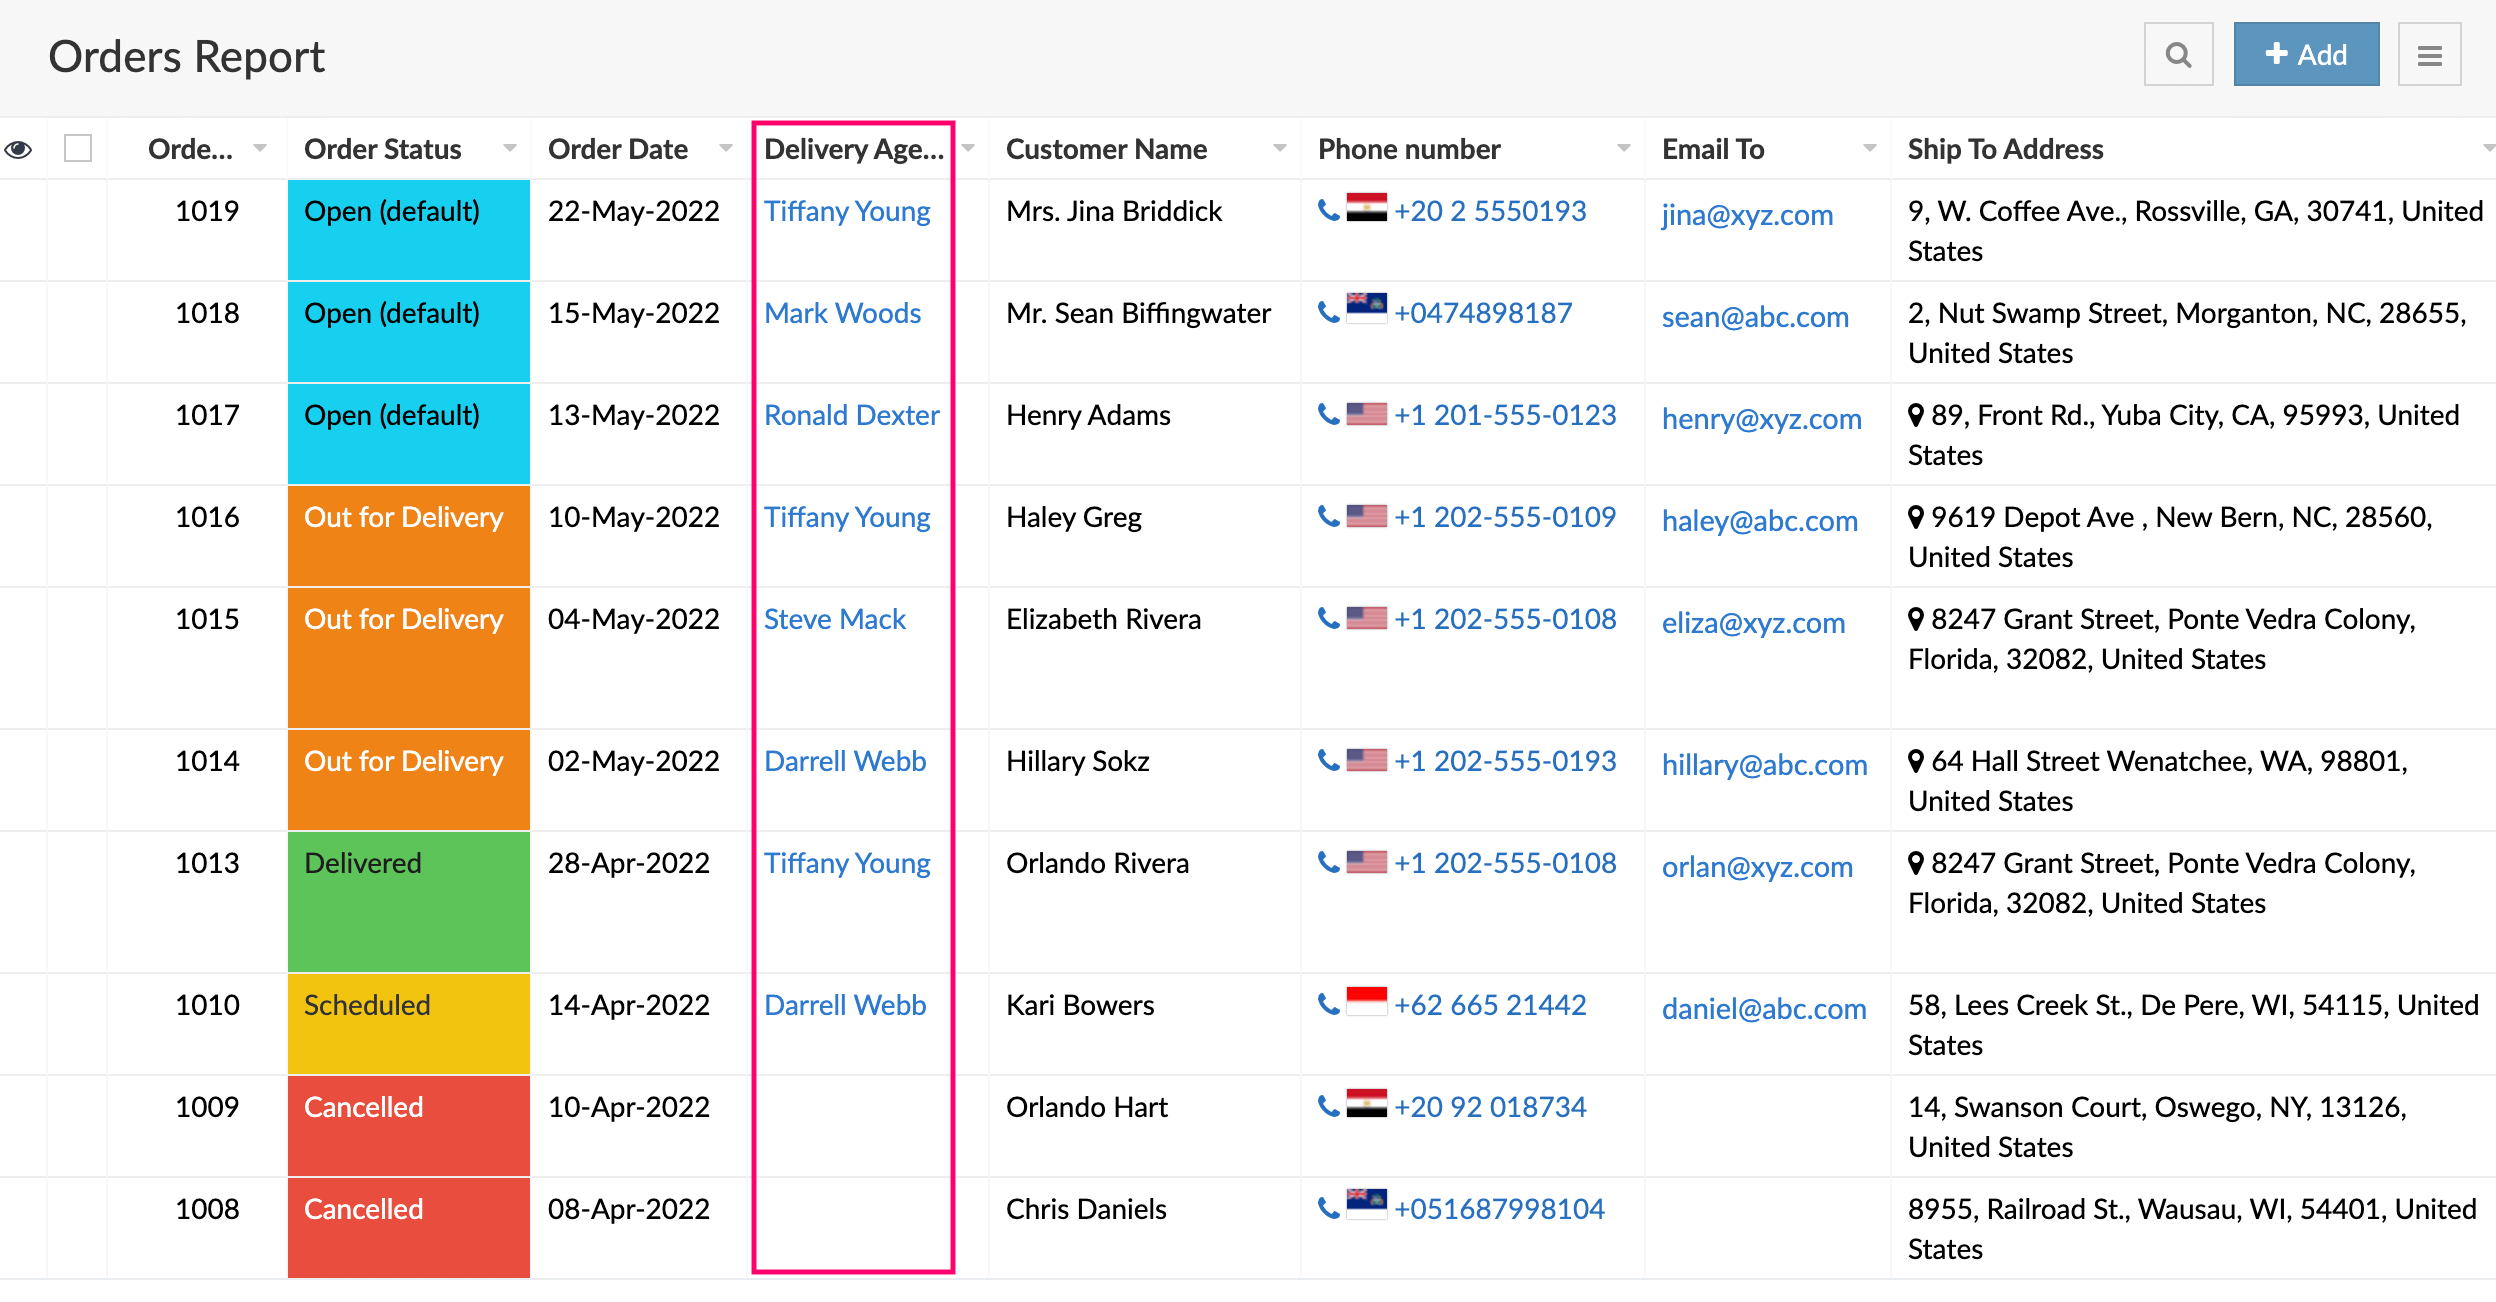Click phone icon for Chris Daniels' row

point(1328,1208)
